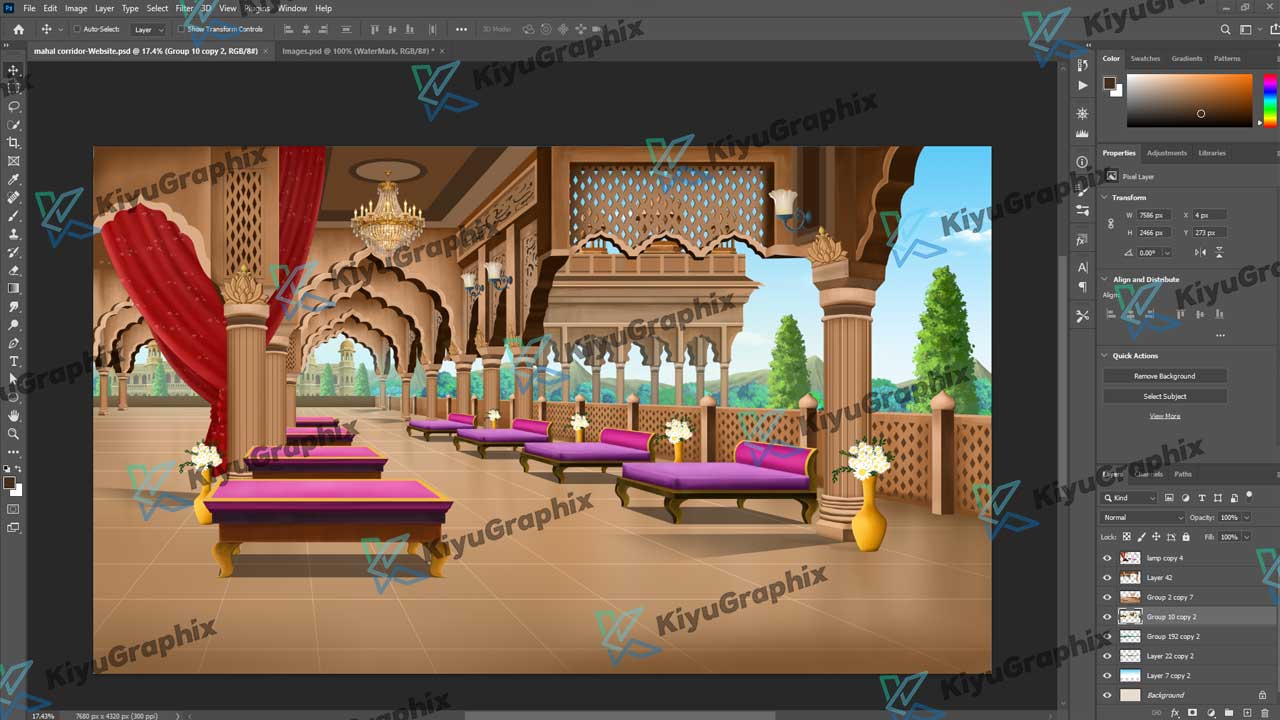Screen dimensions: 1280x720
Task: Click the trash icon to delete layer
Action: (1265, 713)
